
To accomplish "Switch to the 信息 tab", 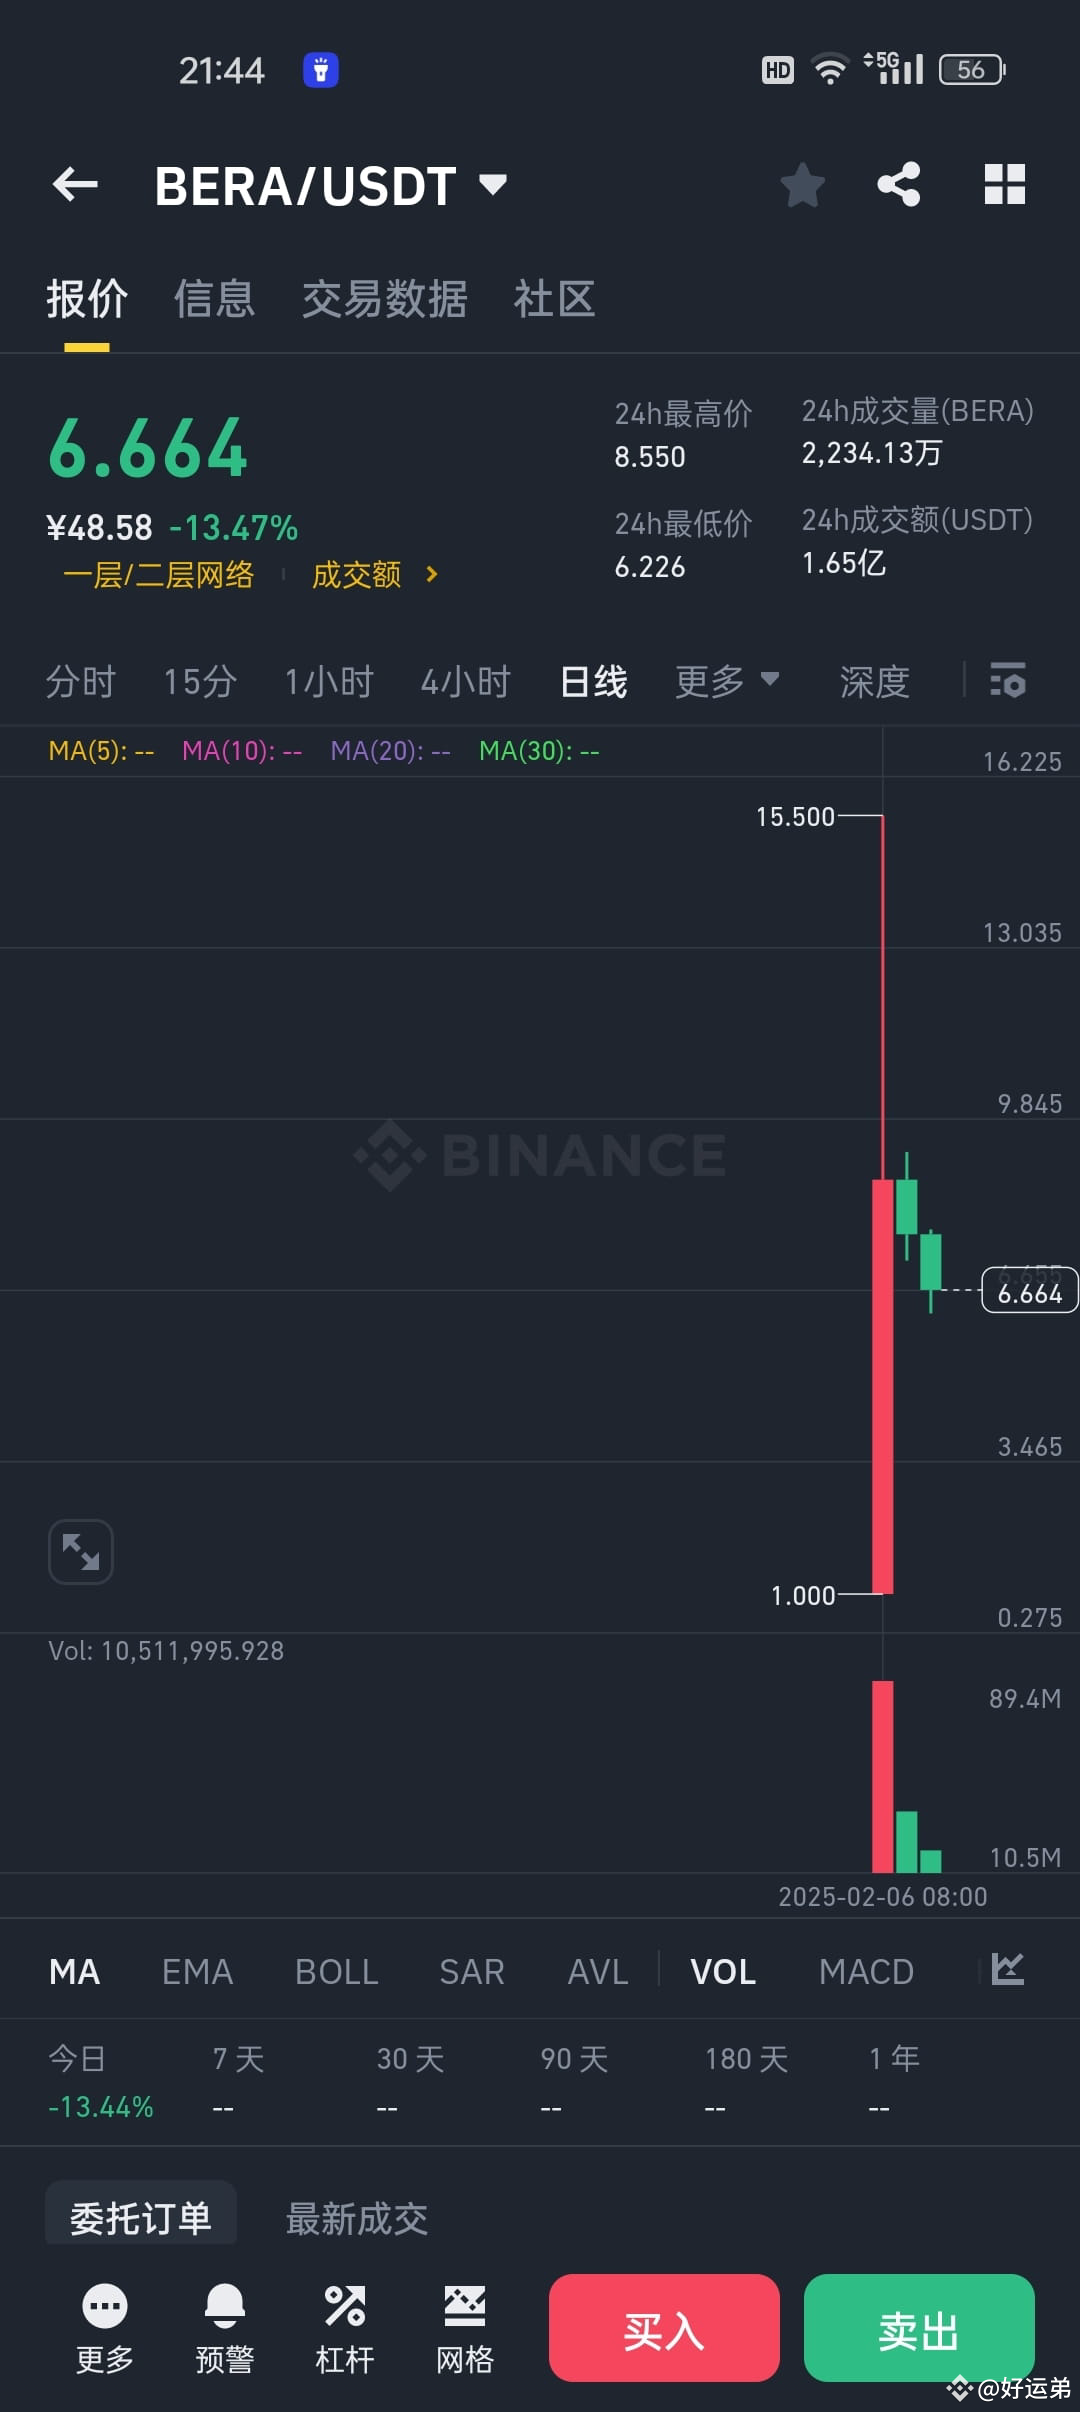I will pyautogui.click(x=214, y=299).
